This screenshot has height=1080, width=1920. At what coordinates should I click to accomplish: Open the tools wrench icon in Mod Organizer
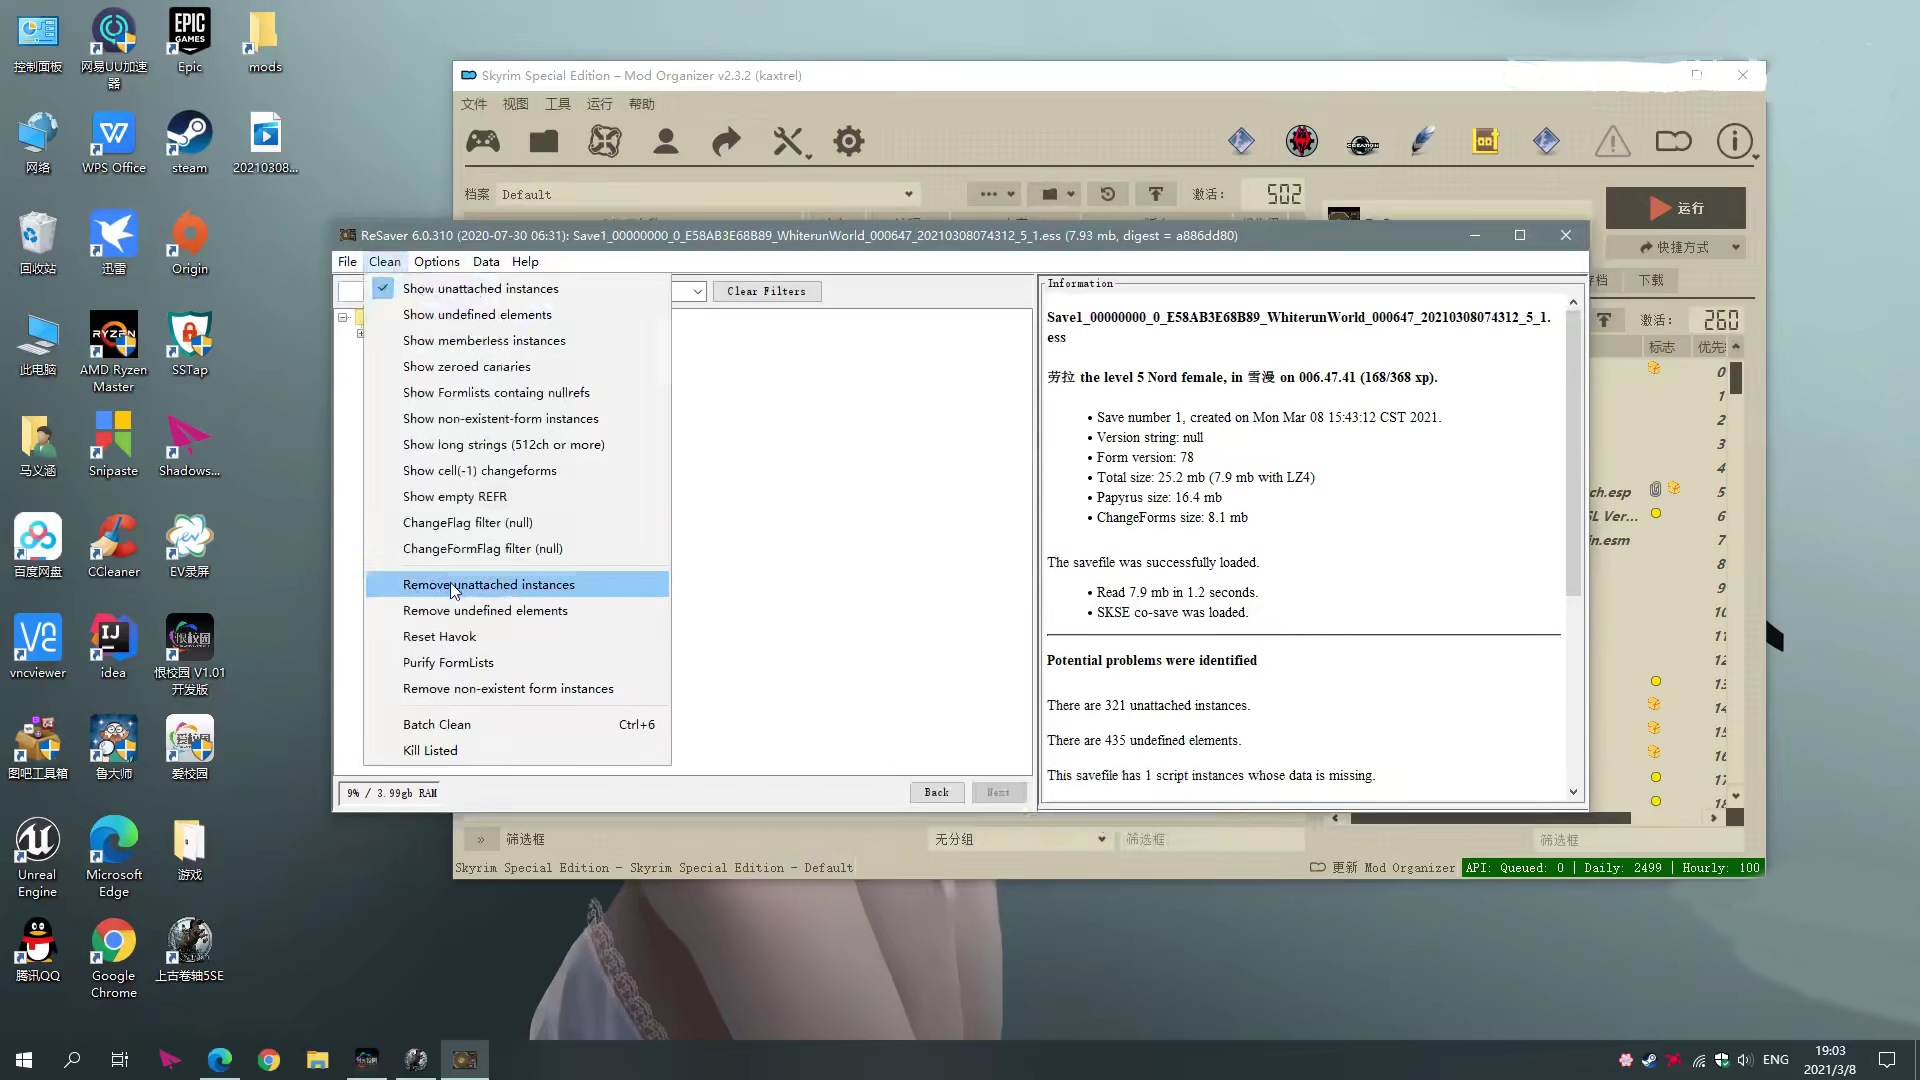(787, 141)
